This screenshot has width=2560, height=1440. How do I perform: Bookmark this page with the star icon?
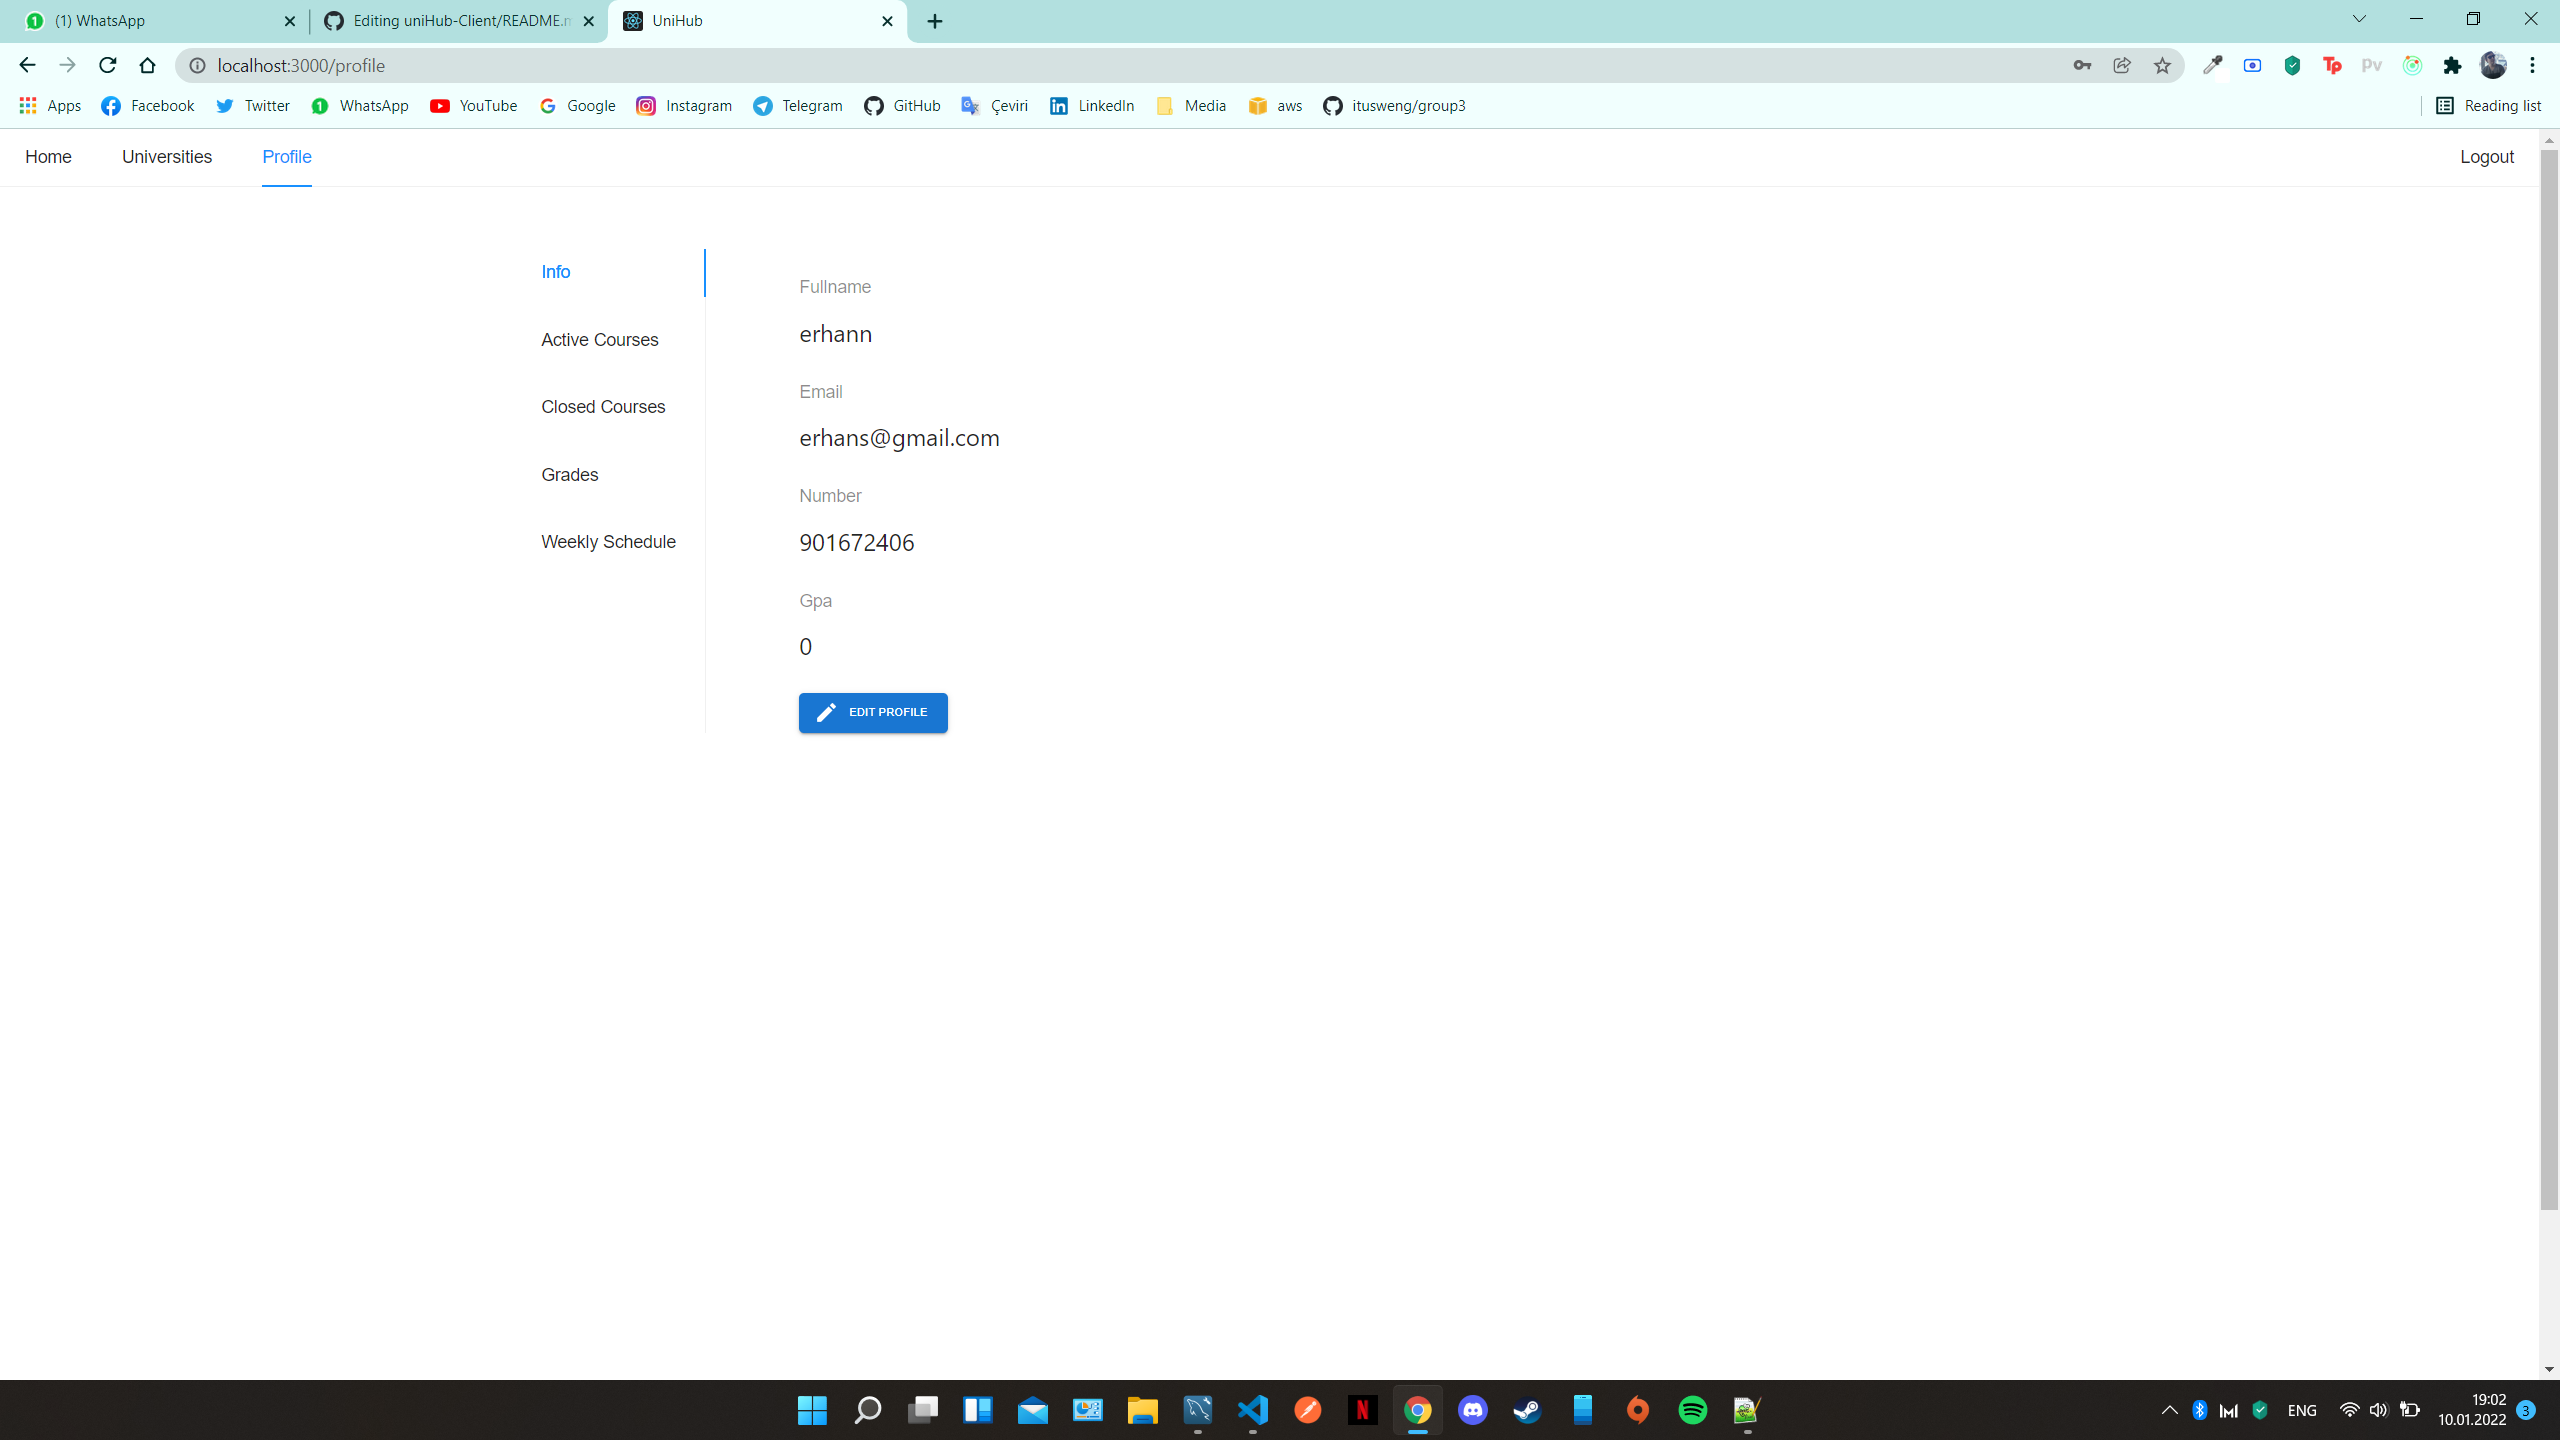pyautogui.click(x=2162, y=65)
